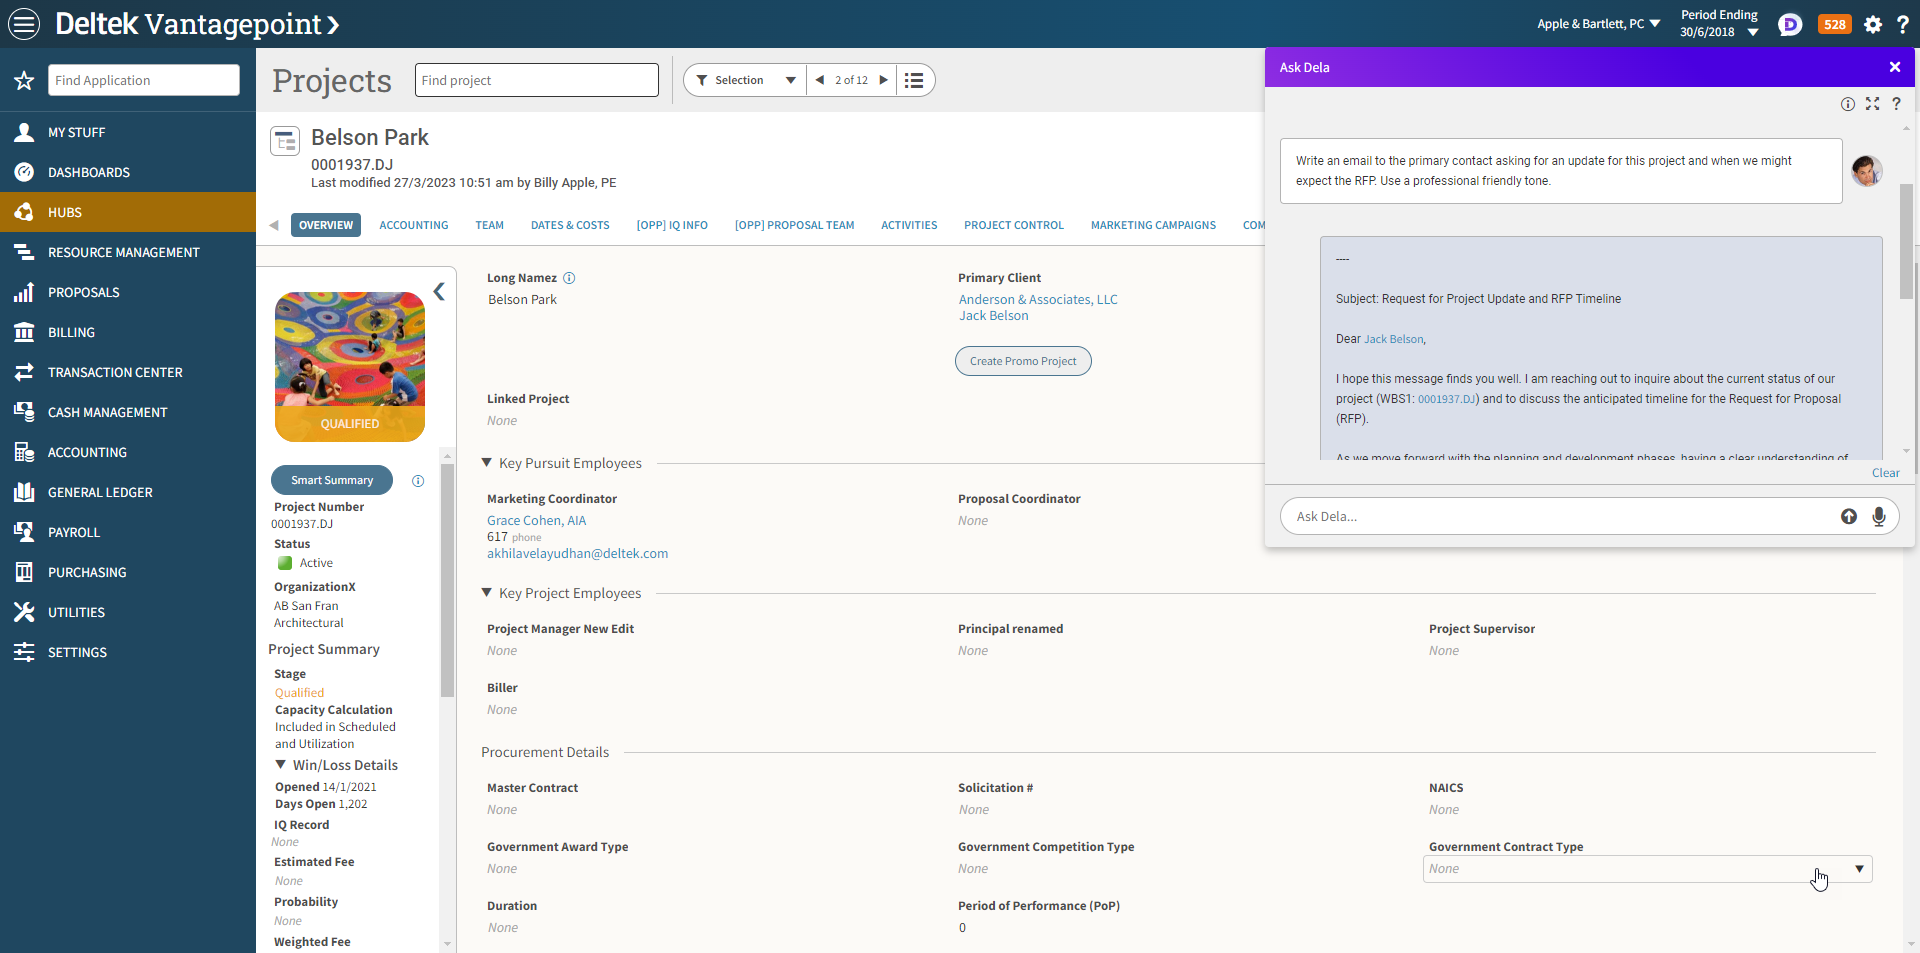
Task: Click into the Find project search field
Action: [x=536, y=80]
